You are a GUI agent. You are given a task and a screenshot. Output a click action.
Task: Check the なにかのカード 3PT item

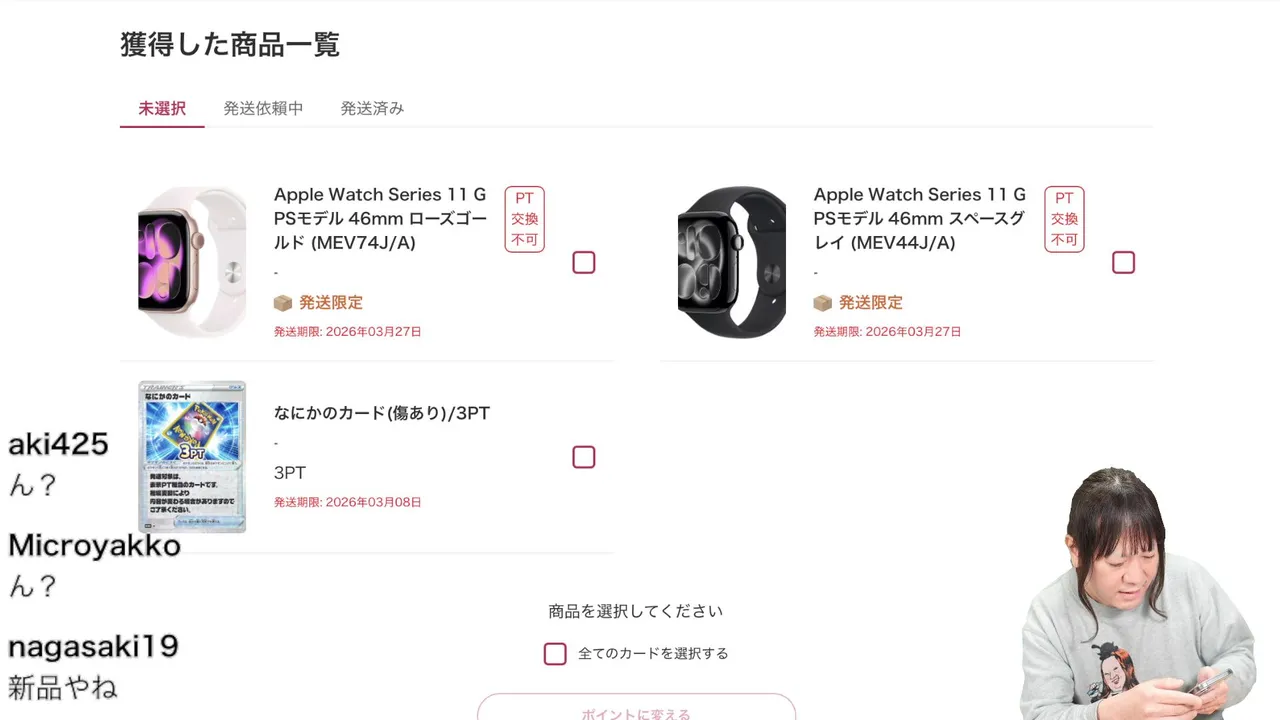point(584,457)
